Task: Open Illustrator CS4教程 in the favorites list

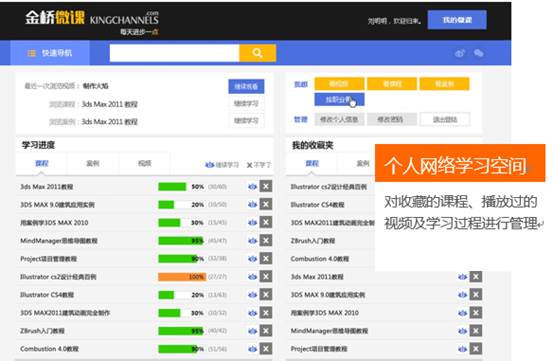Action: pyautogui.click(x=317, y=205)
